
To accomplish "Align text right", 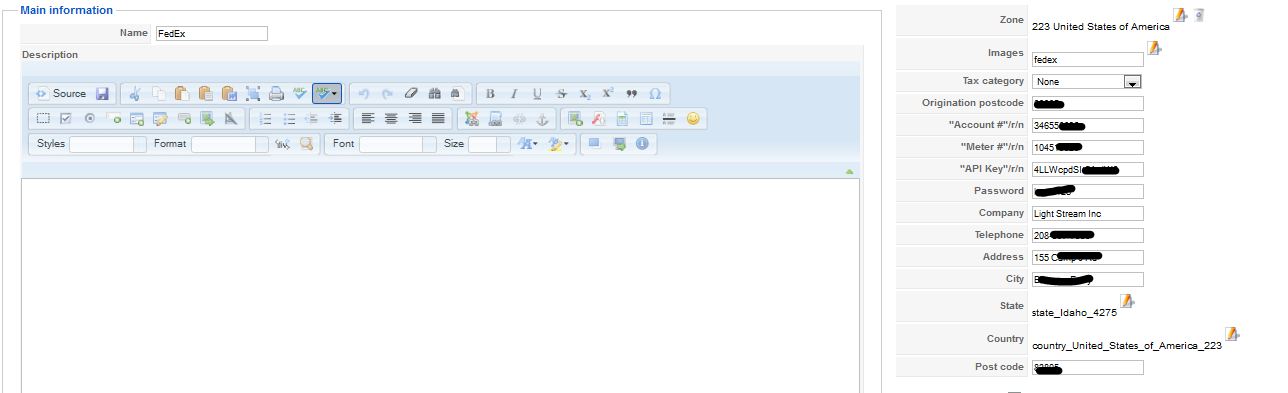I will [x=415, y=118].
